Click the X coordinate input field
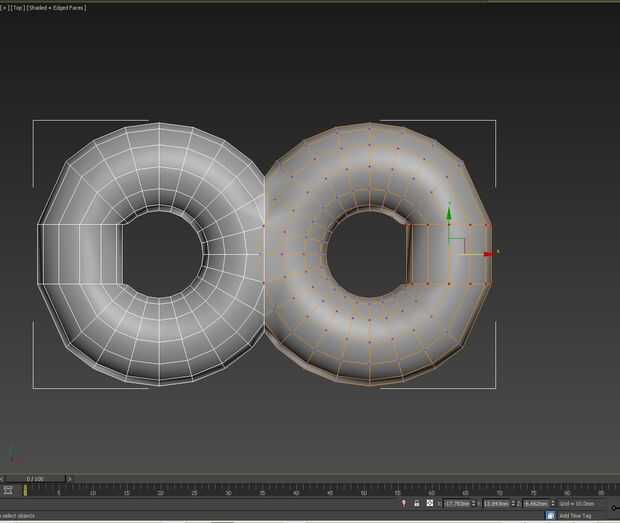The image size is (620, 523). (x=457, y=504)
